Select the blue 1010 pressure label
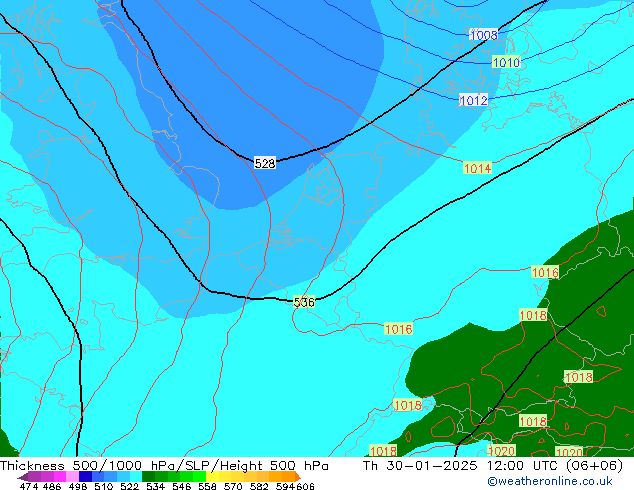Screen dimensions: 634x490 506,63
